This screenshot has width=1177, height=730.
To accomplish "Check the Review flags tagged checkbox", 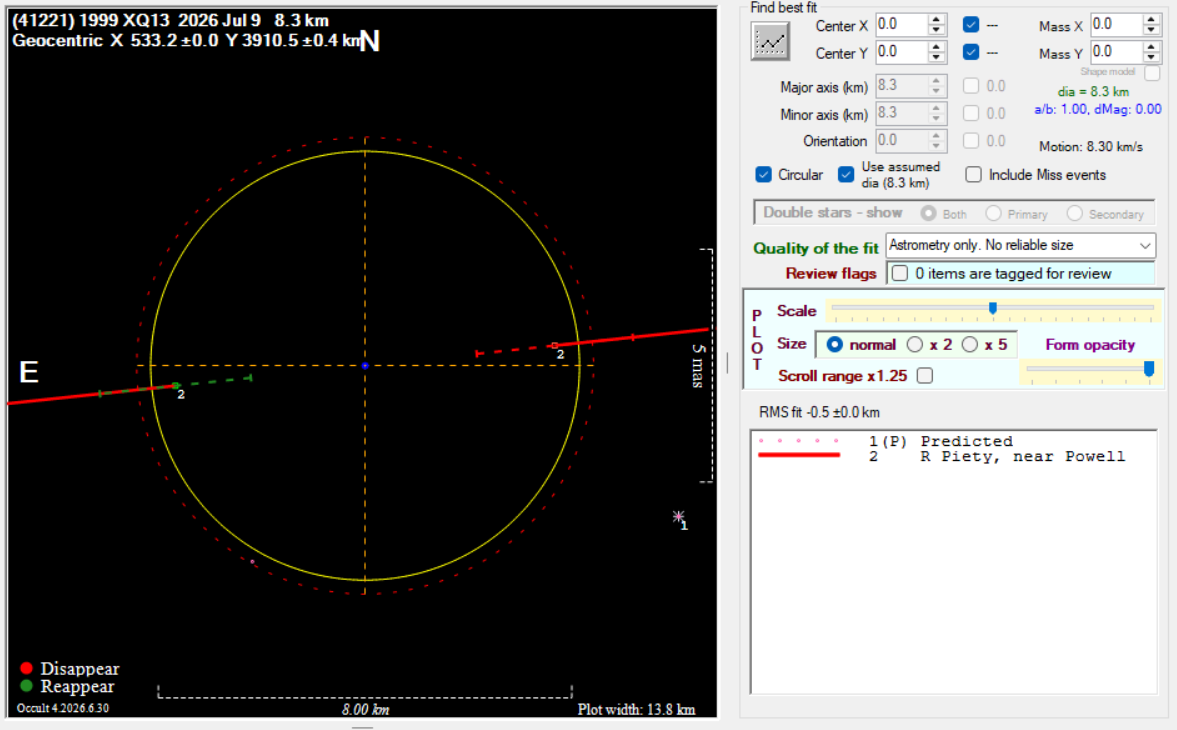I will click(x=899, y=273).
